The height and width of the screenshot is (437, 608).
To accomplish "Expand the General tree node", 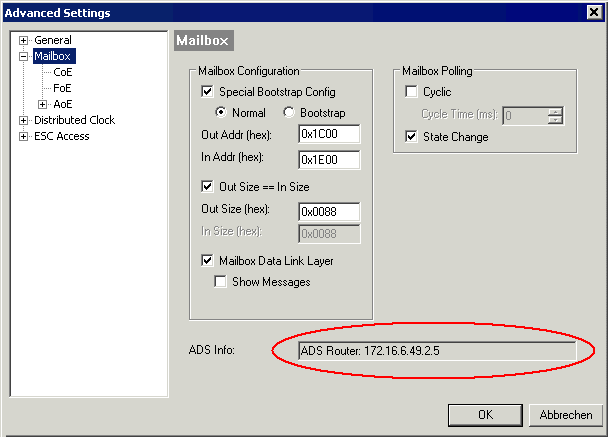I will pos(23,40).
